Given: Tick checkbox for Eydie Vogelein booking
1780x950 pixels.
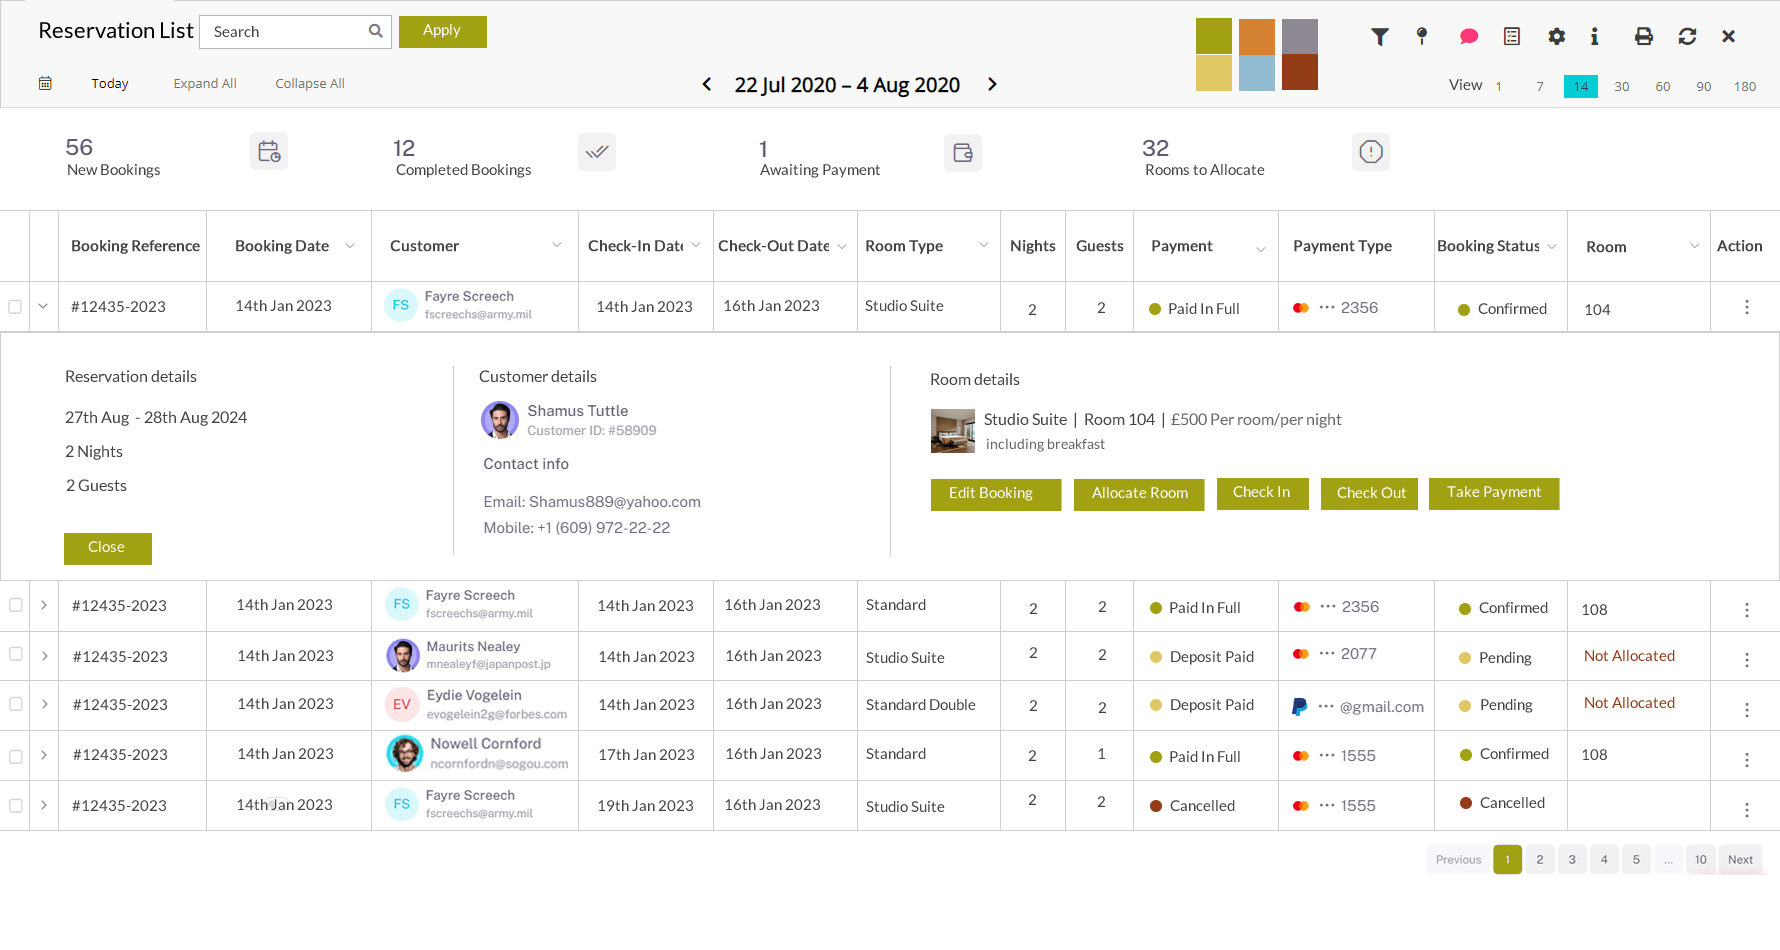Looking at the screenshot, I should click(16, 704).
